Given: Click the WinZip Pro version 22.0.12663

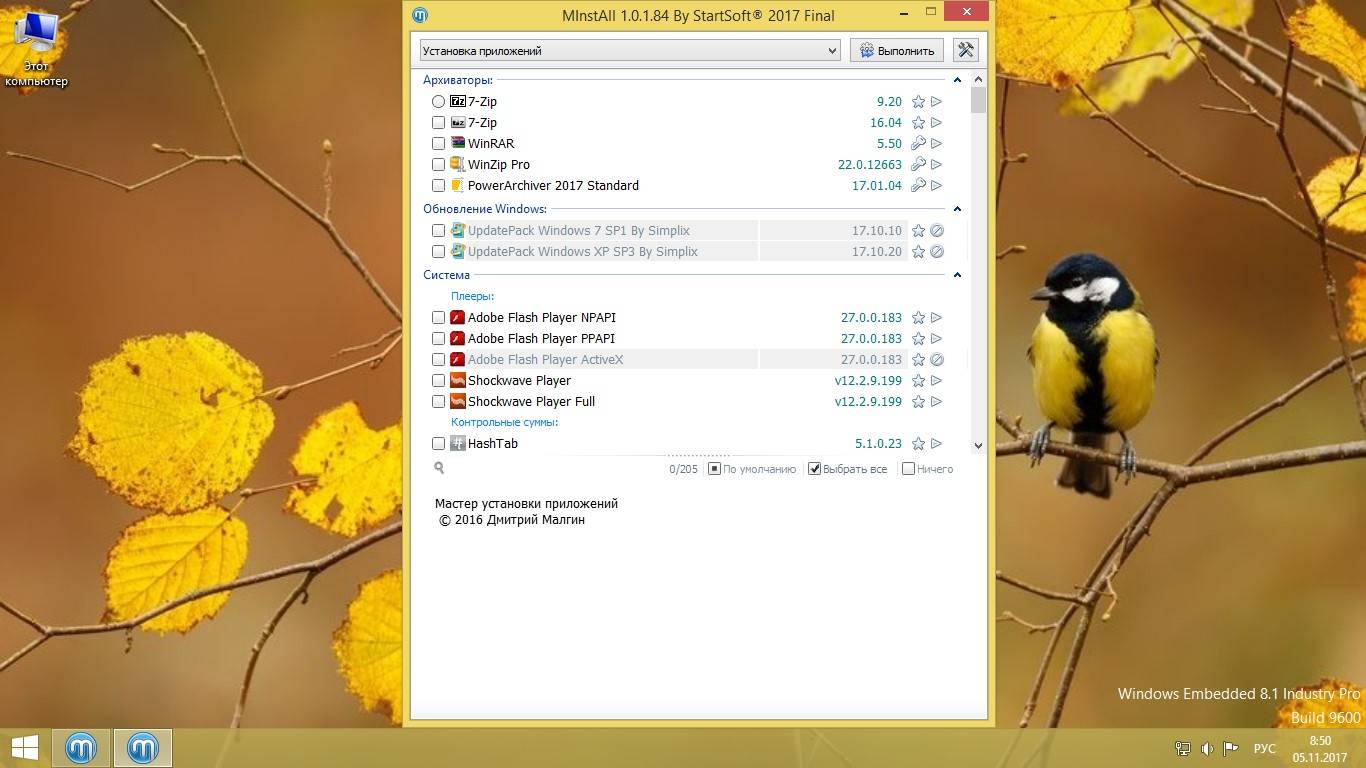Looking at the screenshot, I should (x=870, y=165).
